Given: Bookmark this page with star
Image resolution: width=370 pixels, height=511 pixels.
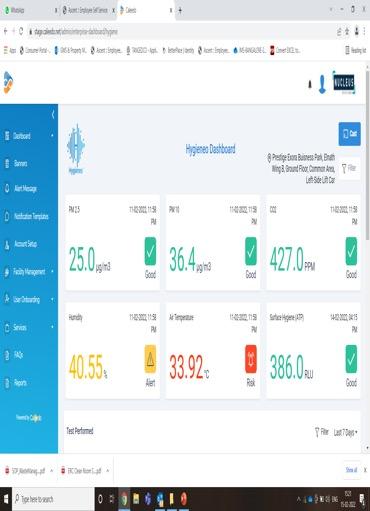Looking at the screenshot, I should pos(347,31).
